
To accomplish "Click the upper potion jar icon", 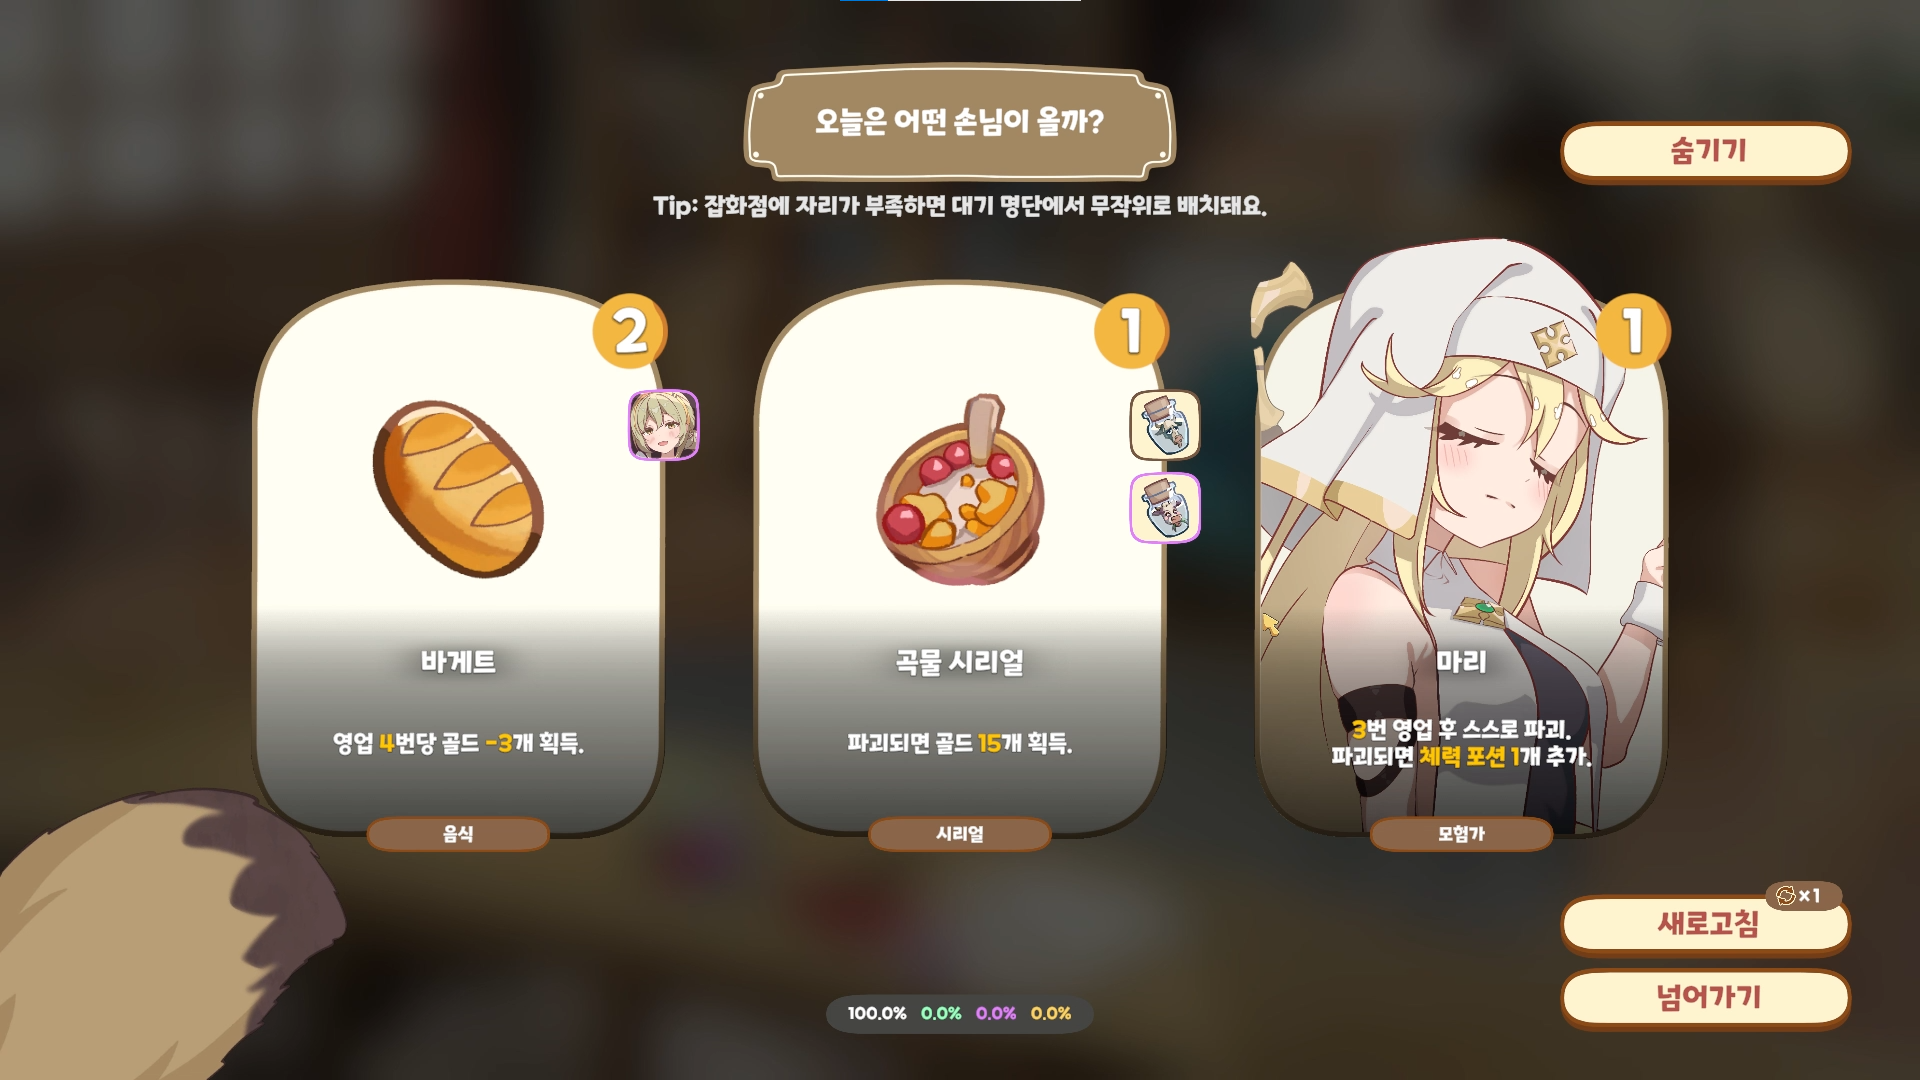I will tap(1165, 425).
